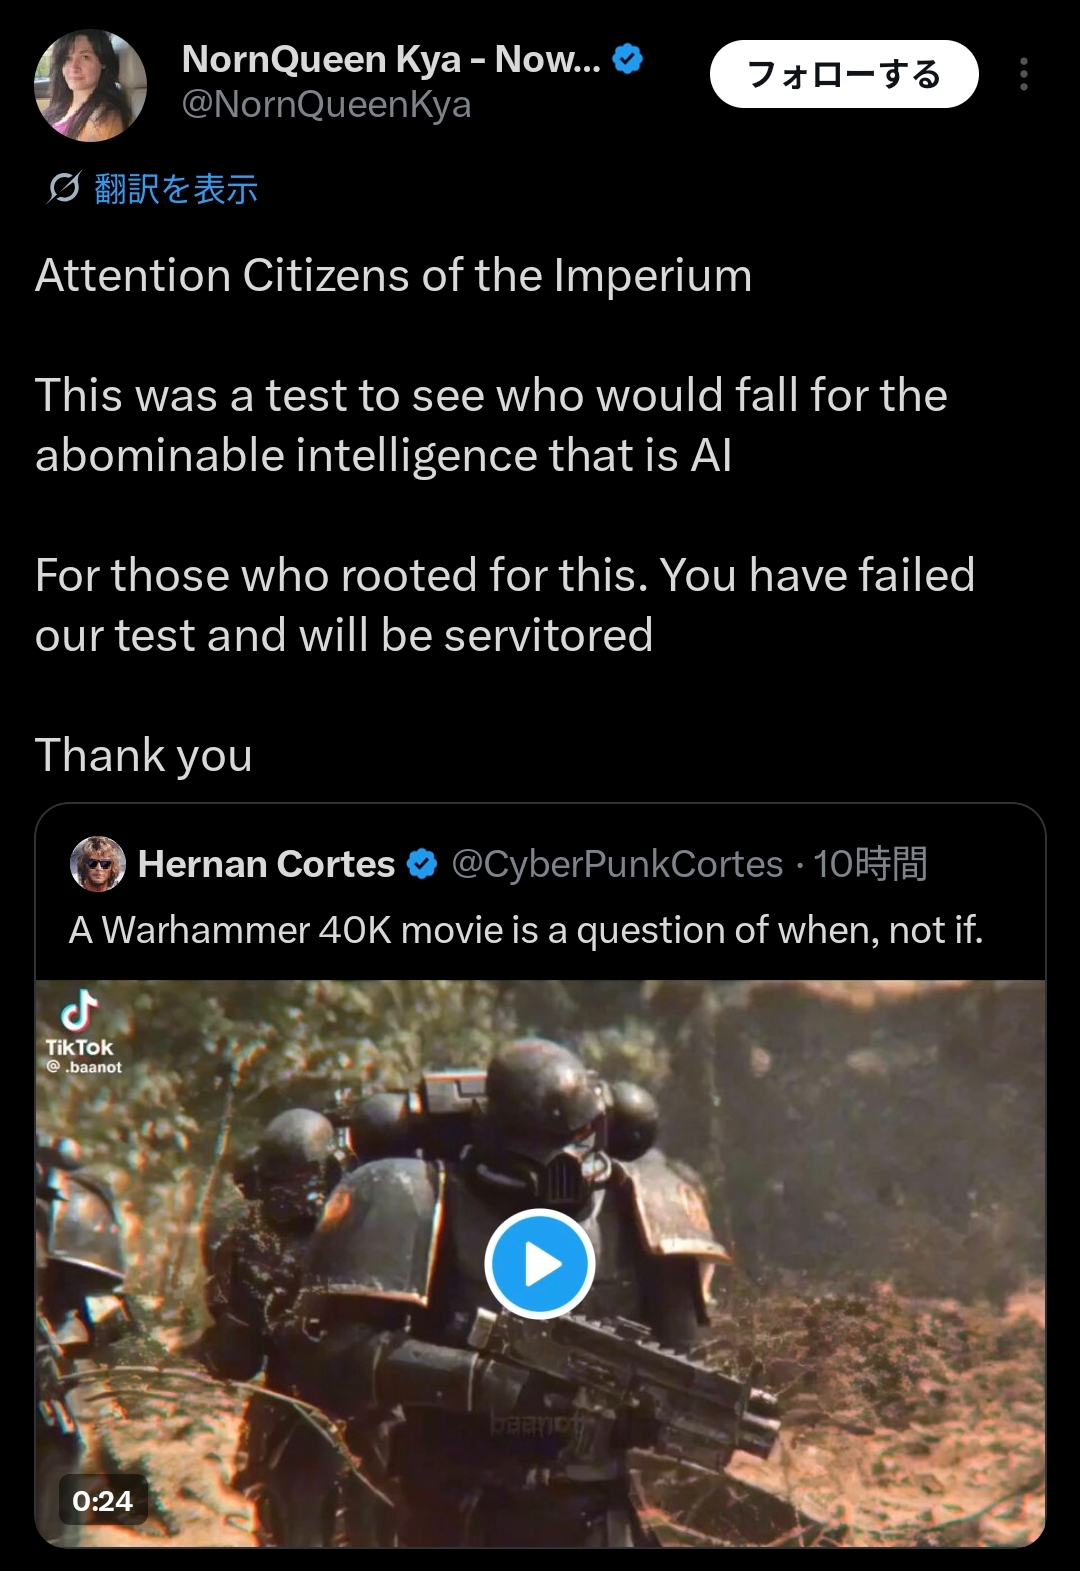This screenshot has width=1080, height=1571.
Task: Open Hernan Cortes's small profile avatar
Action: [x=98, y=864]
